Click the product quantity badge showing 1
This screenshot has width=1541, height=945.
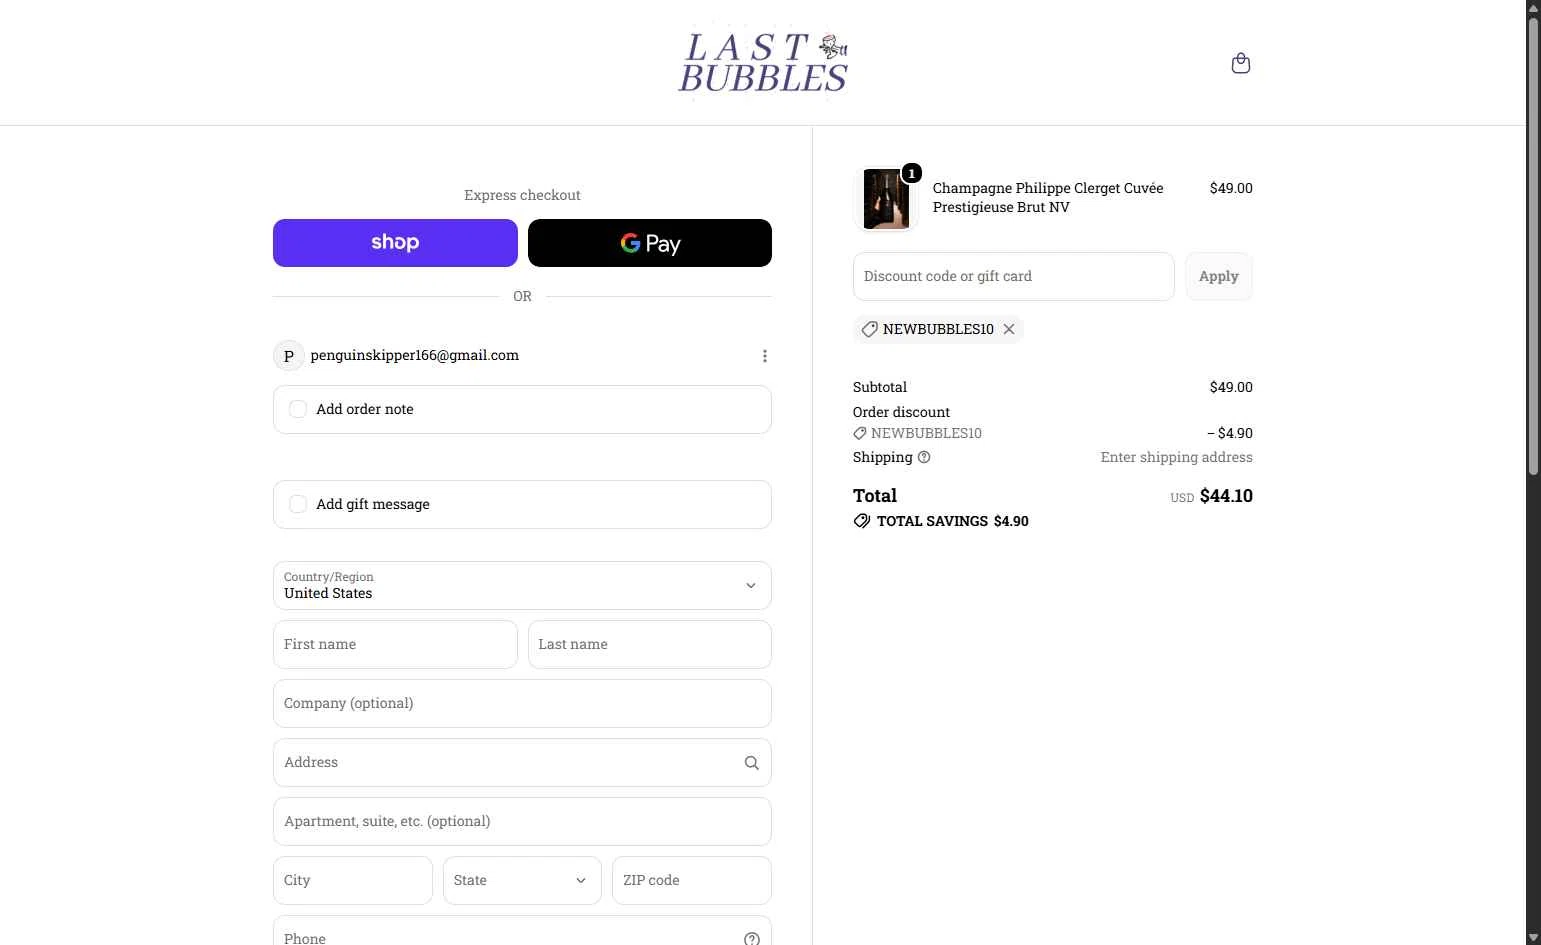click(x=911, y=173)
